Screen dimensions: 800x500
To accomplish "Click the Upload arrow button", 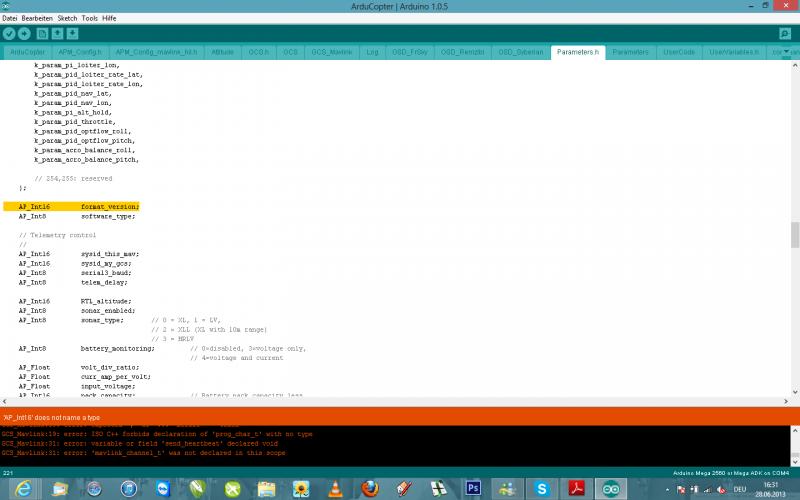I will (24, 34).
